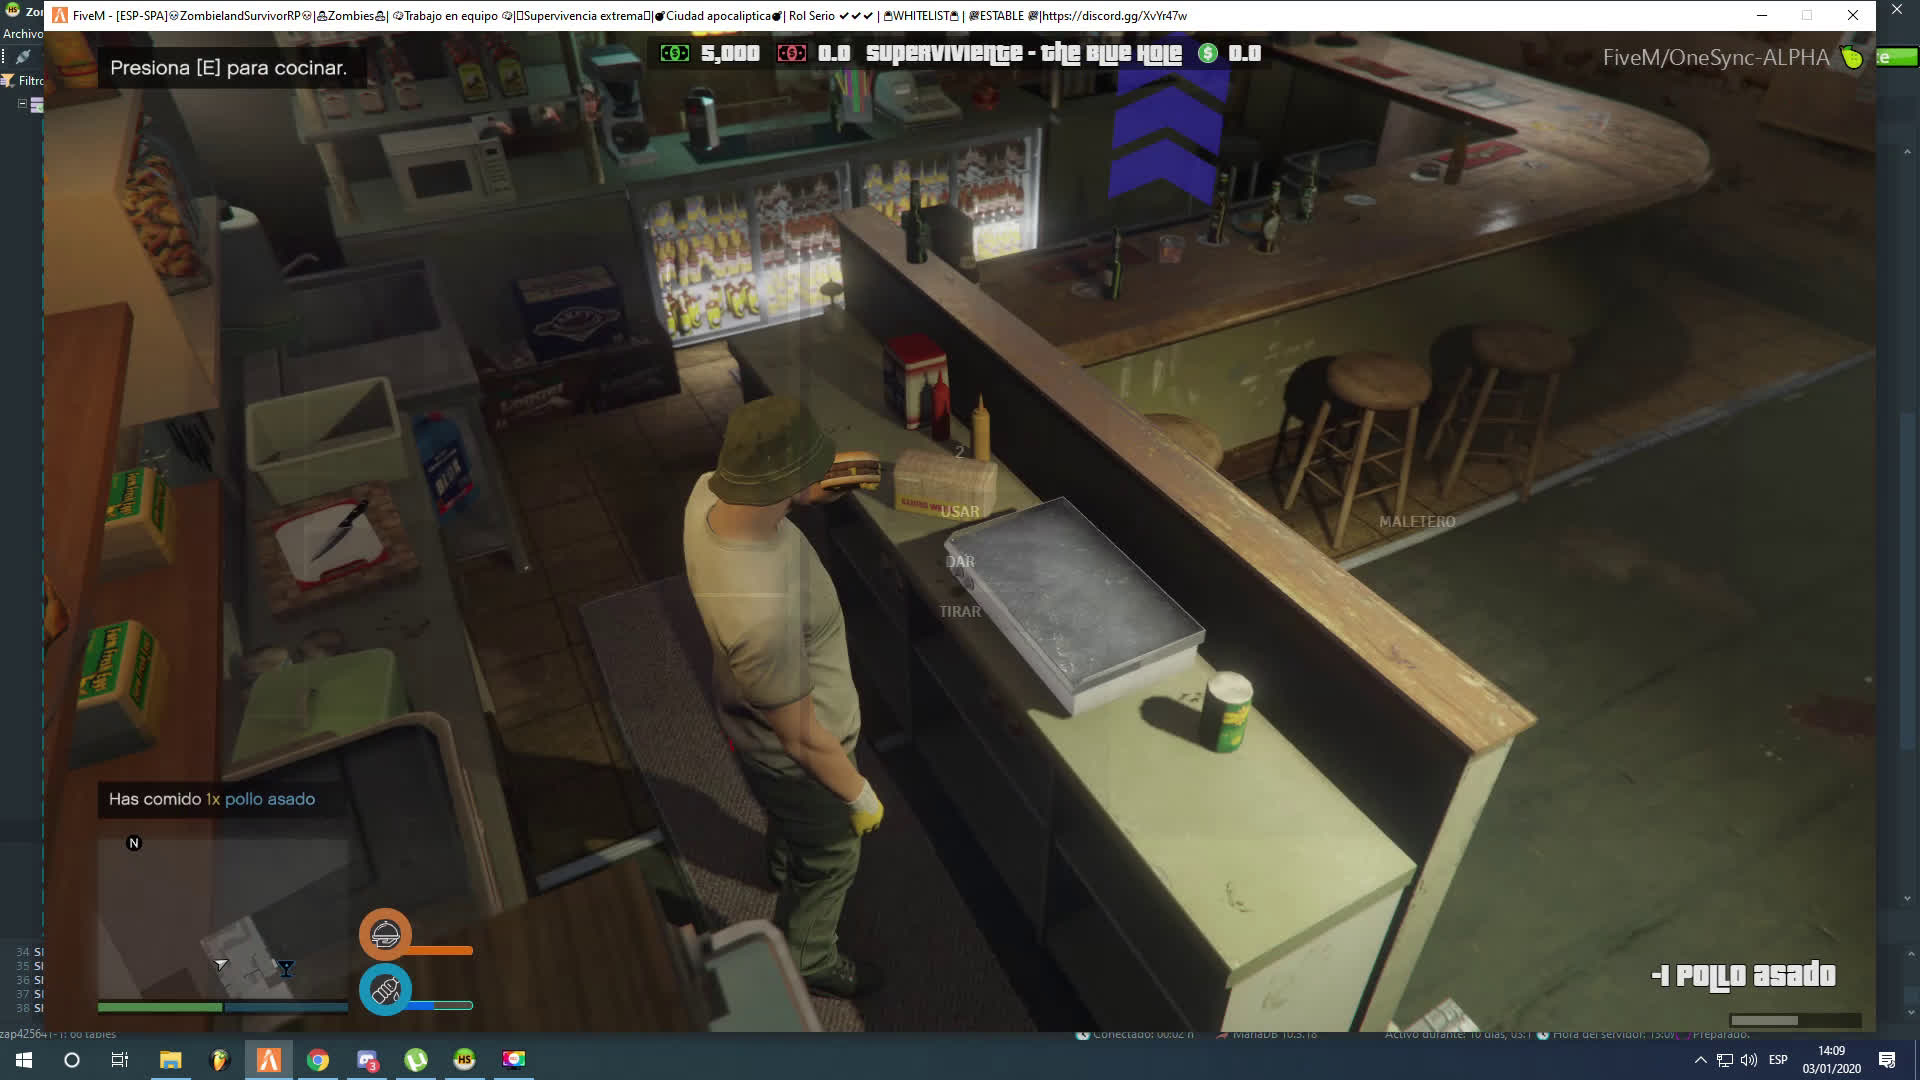Open the clock showing 03/01/2020
Viewport: 1920px width, 1080px height.
(1832, 1061)
